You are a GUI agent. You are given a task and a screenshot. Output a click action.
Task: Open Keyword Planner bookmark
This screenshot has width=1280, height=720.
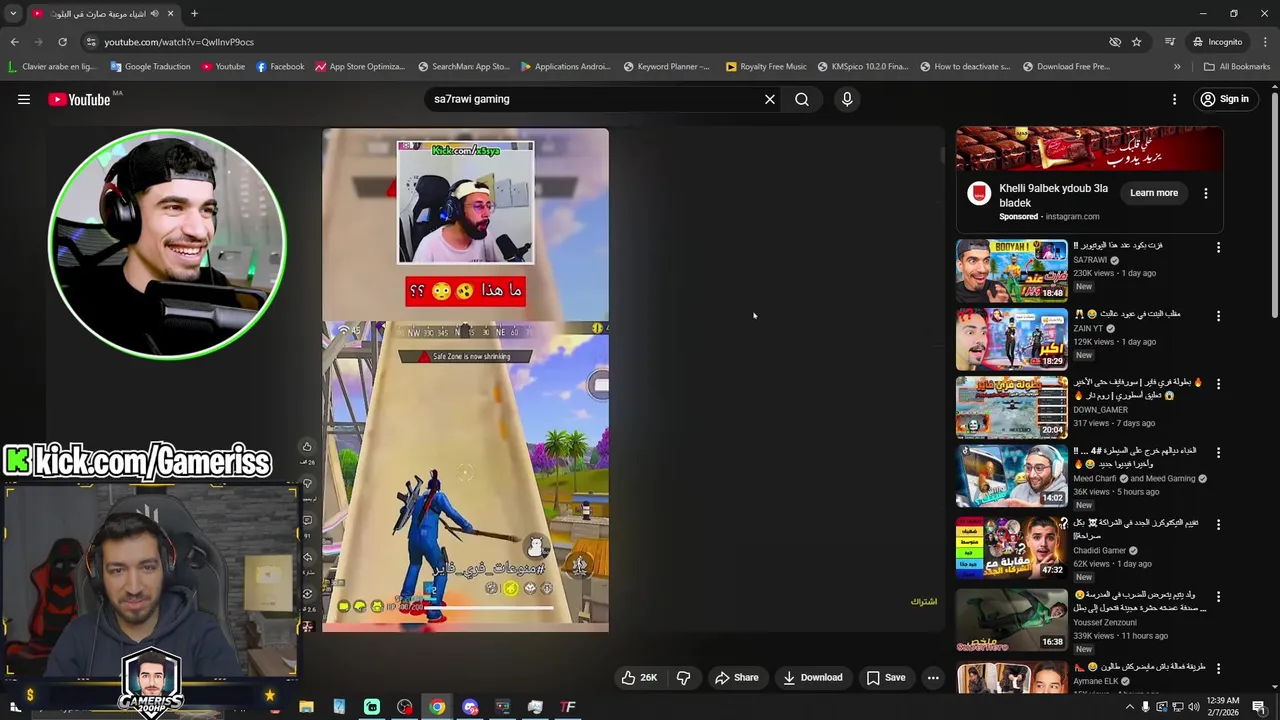pyautogui.click(x=666, y=67)
